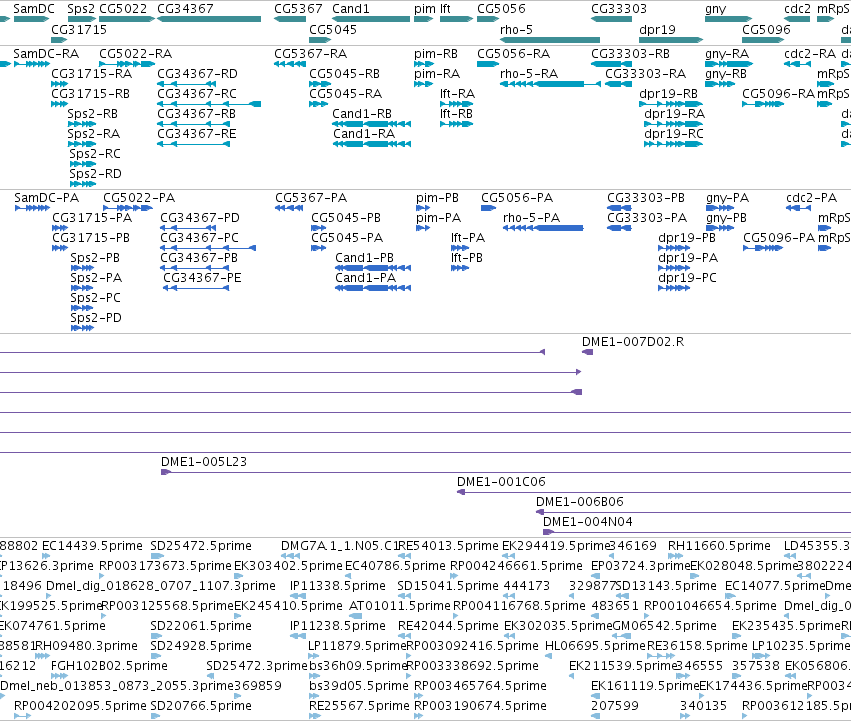Select the DME1-004N04 clone
This screenshot has width=851, height=721.
[697, 532]
